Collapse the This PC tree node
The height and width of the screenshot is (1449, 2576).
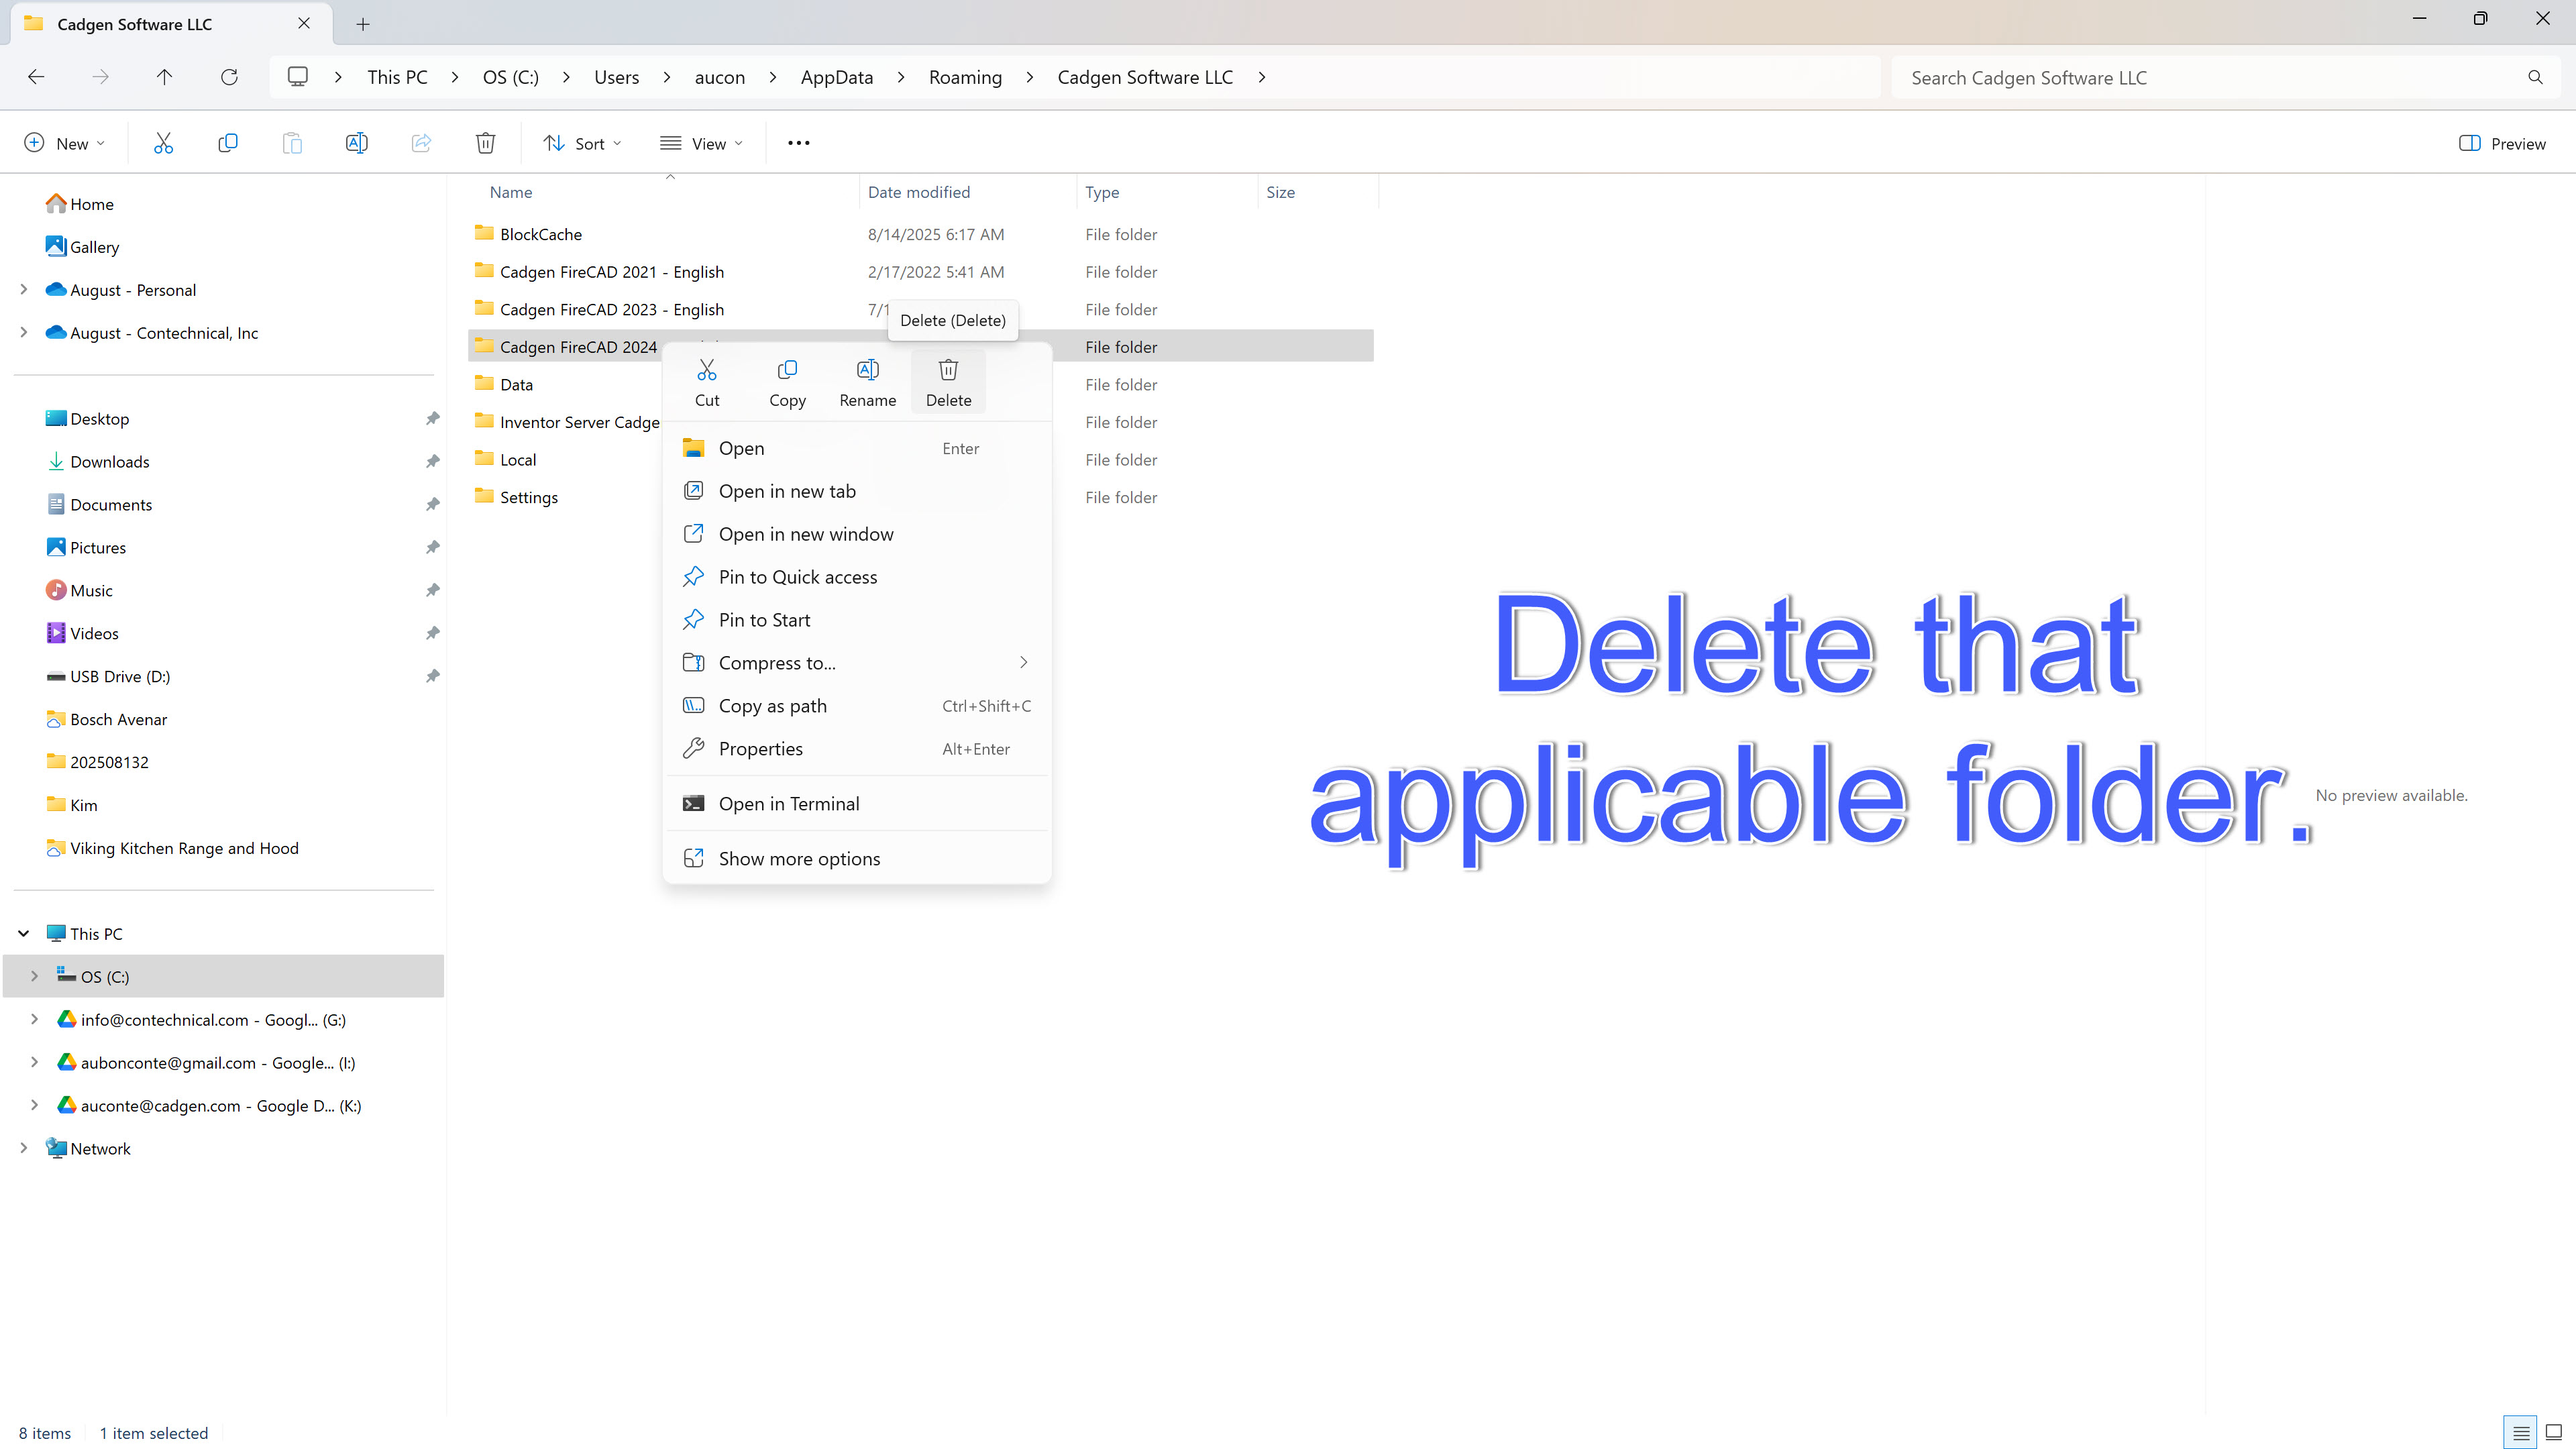point(24,933)
